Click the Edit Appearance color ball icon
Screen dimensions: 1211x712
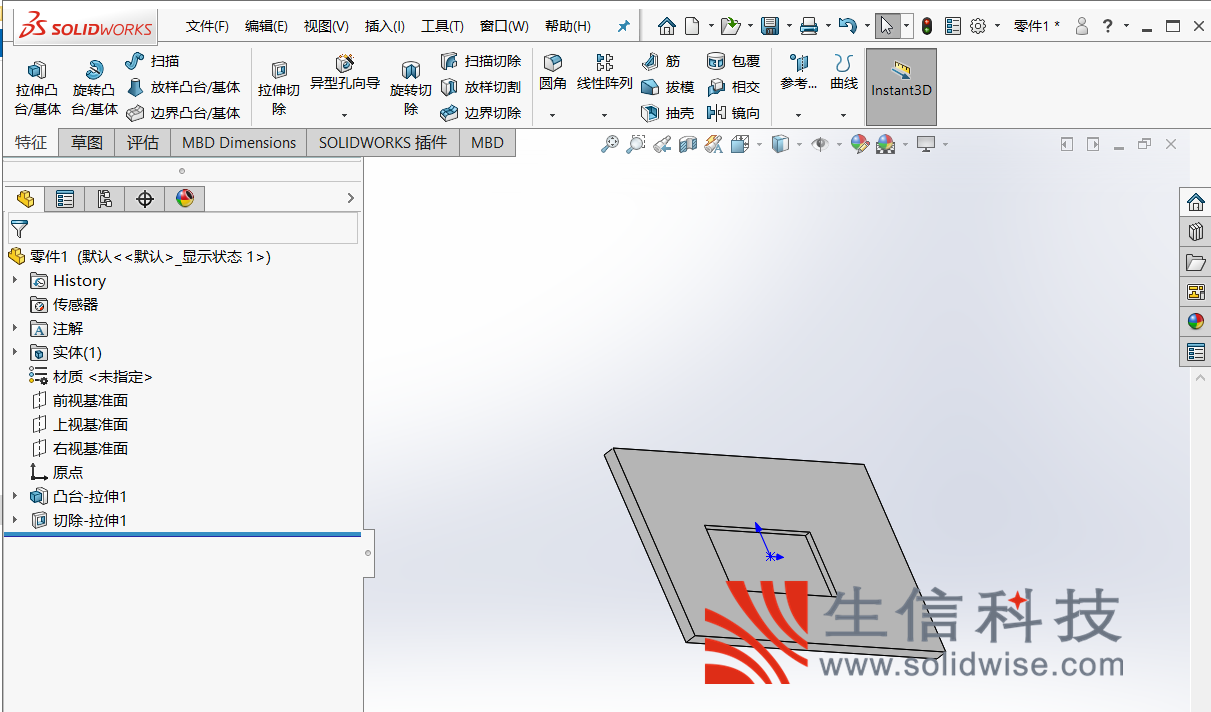point(859,145)
